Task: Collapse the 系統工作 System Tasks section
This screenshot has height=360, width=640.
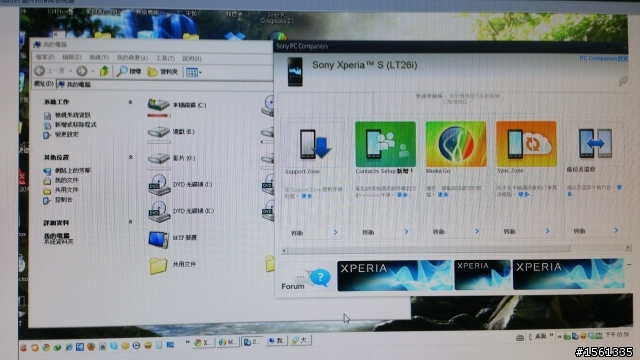Action: 130,102
